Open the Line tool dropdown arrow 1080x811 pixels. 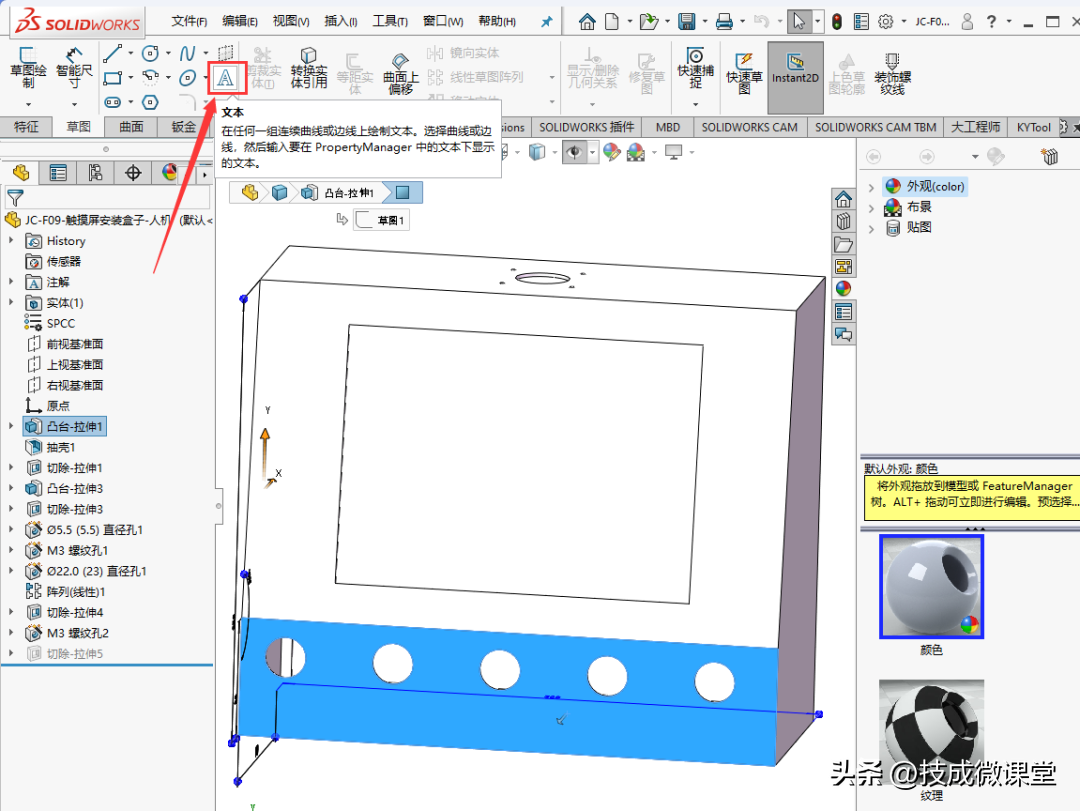click(131, 53)
